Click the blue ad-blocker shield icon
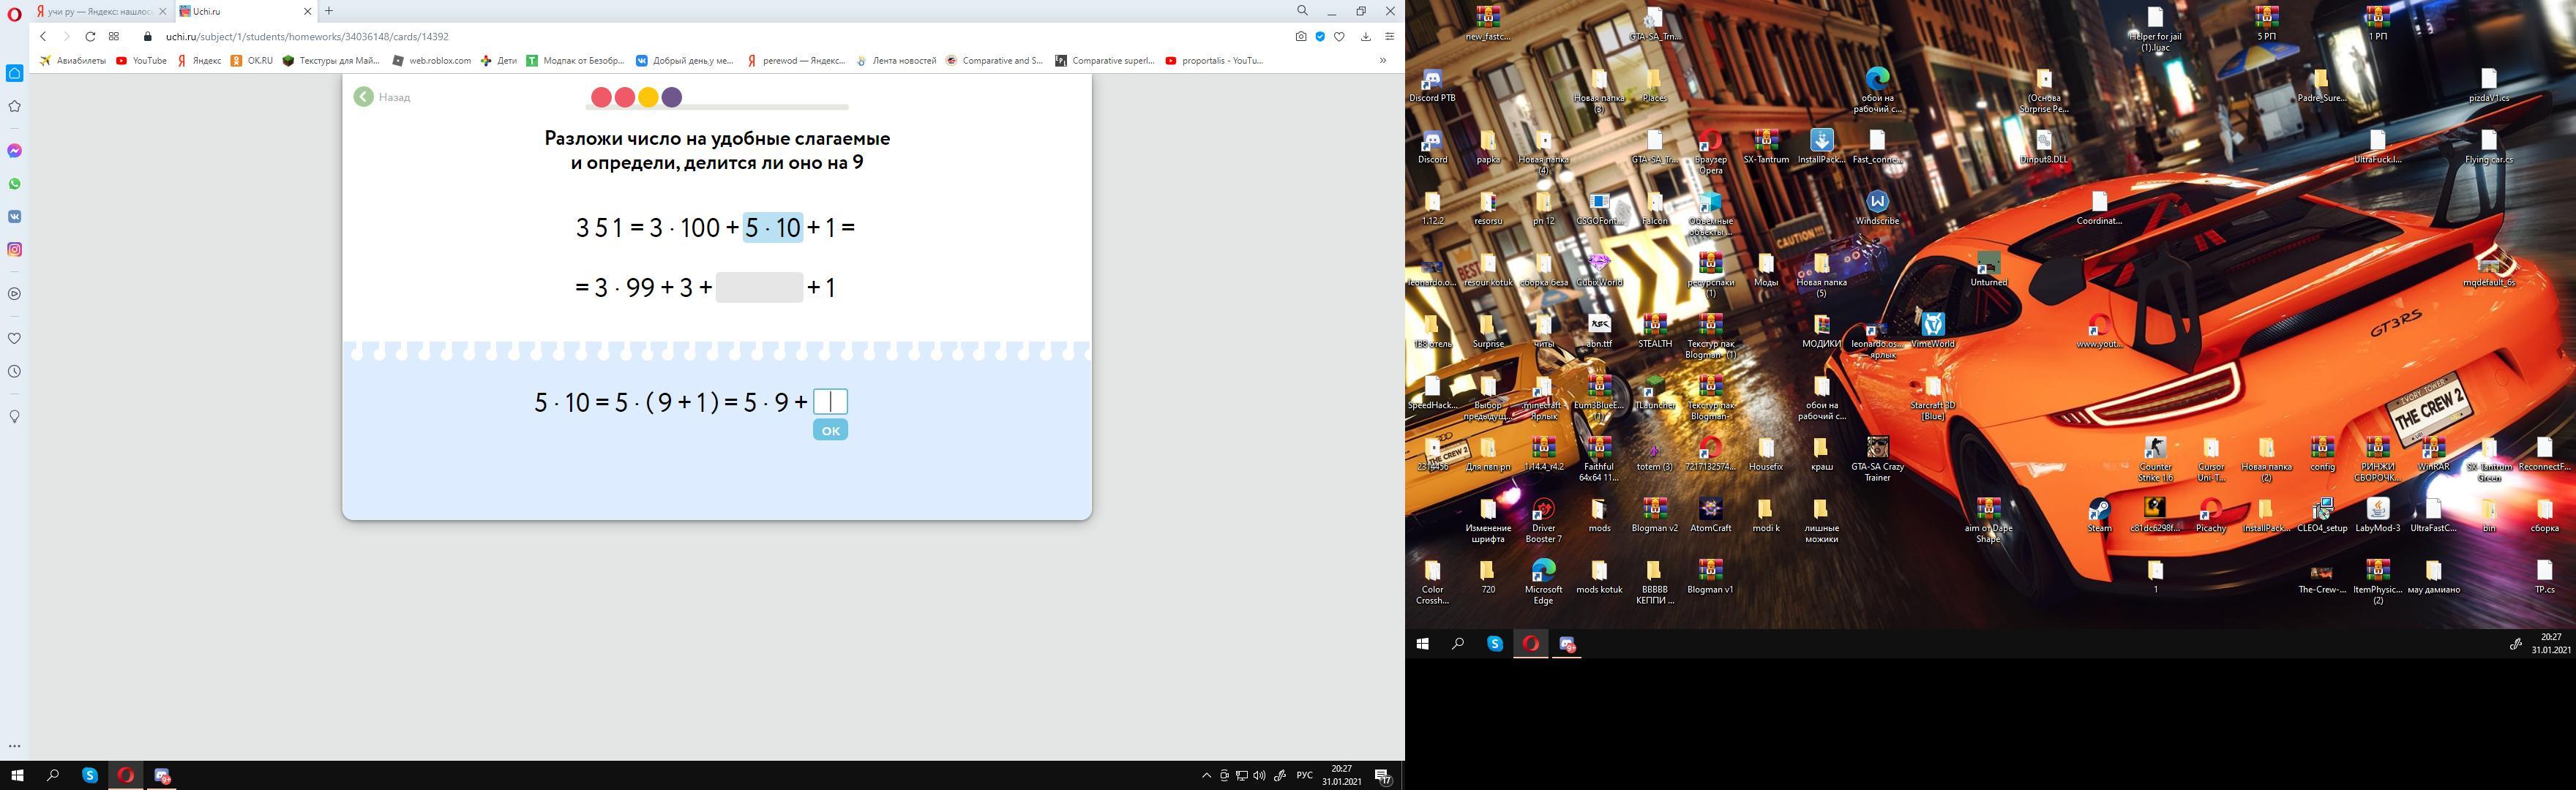 pos(1320,36)
